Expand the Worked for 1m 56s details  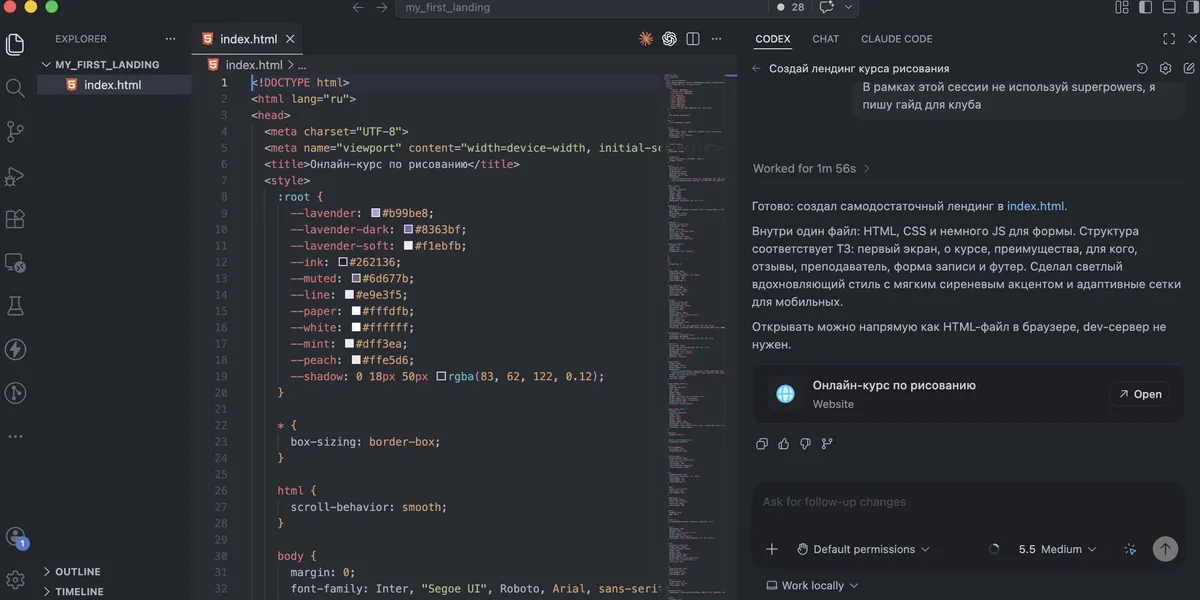pyautogui.click(x=811, y=169)
